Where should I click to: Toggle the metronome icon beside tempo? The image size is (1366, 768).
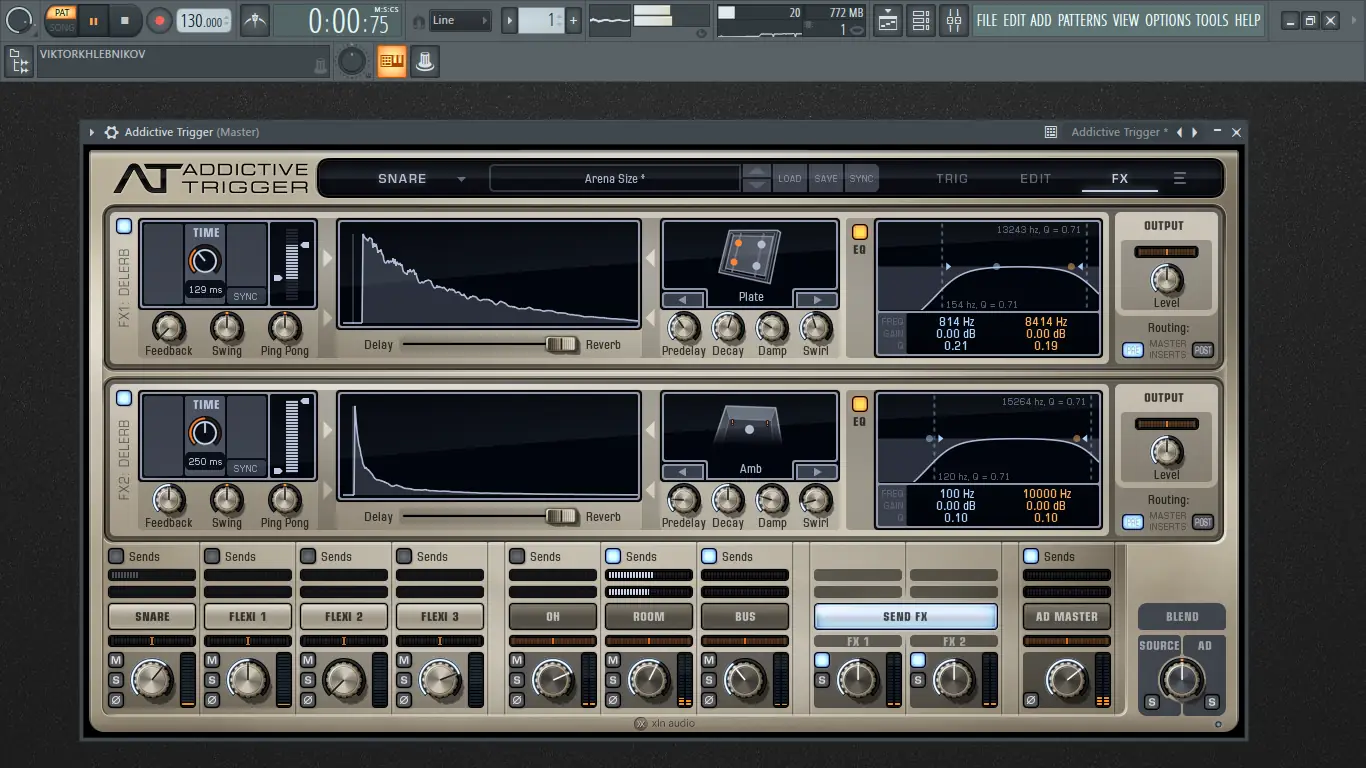tap(255, 20)
